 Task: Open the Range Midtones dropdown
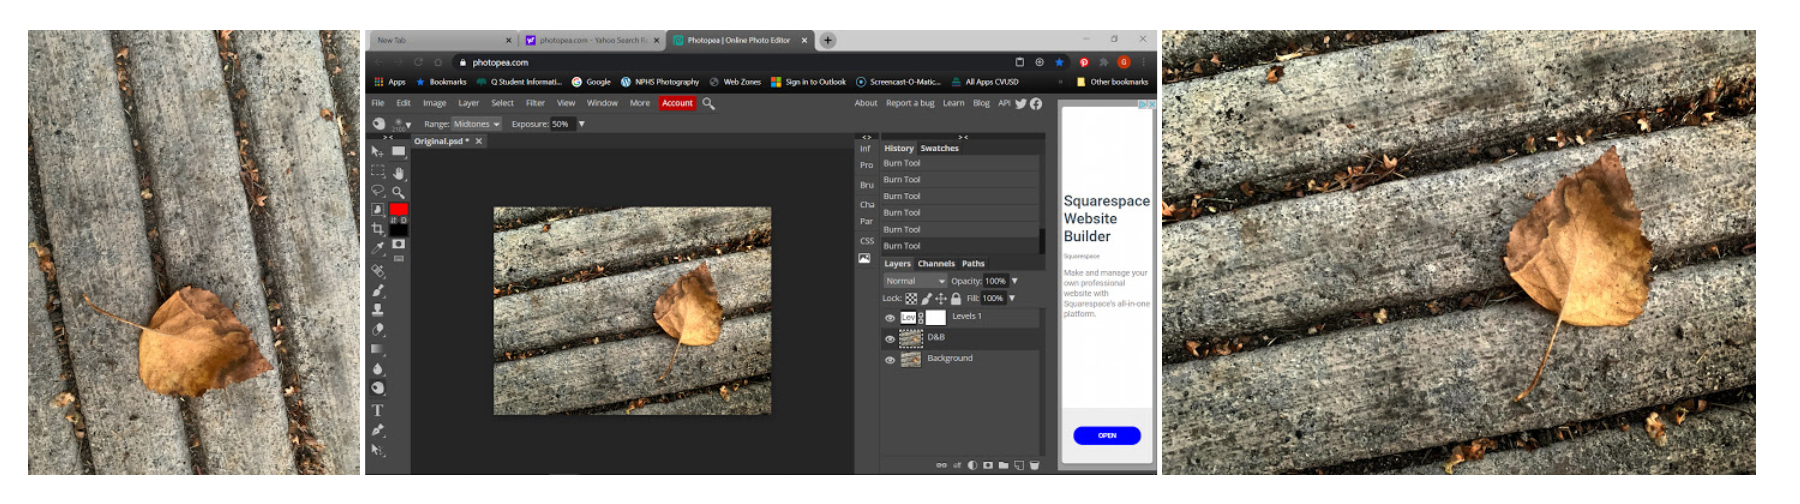[x=476, y=124]
